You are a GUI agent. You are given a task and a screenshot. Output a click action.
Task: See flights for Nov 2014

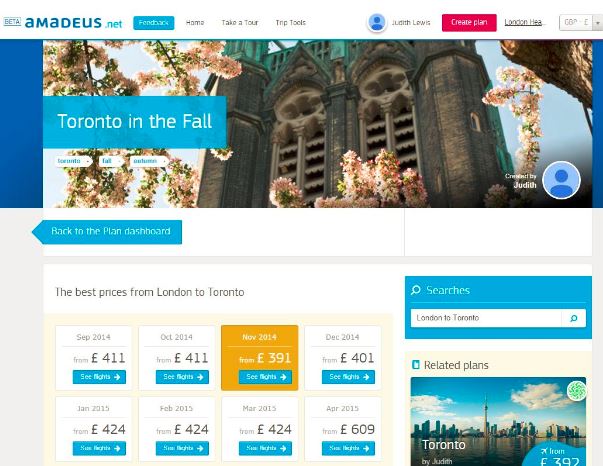(x=265, y=377)
